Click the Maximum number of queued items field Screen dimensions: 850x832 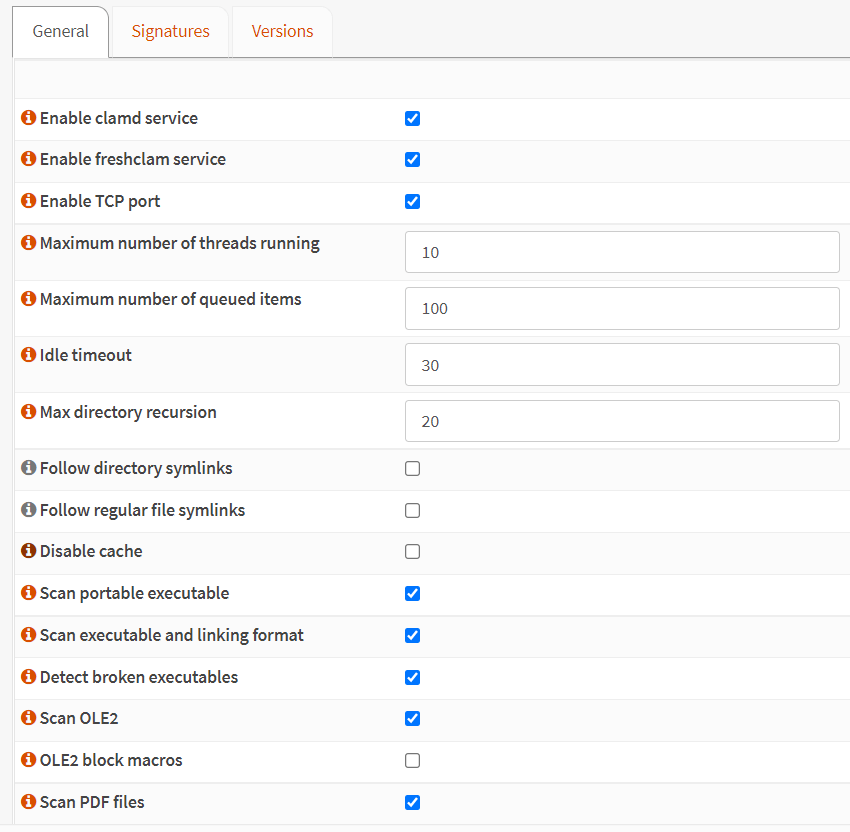[621, 308]
